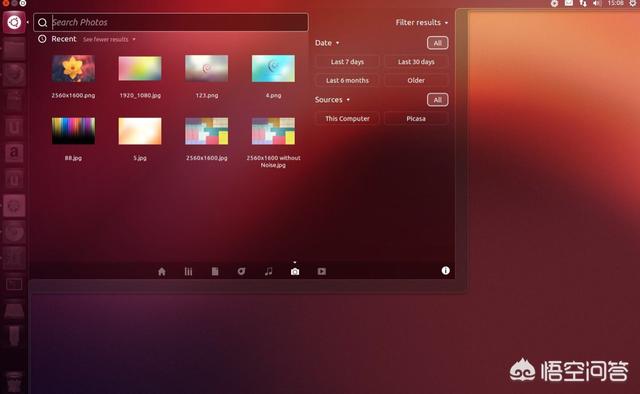This screenshot has height=394, width=640.
Task: Switch to the Videos lens play icon
Action: click(x=322, y=272)
